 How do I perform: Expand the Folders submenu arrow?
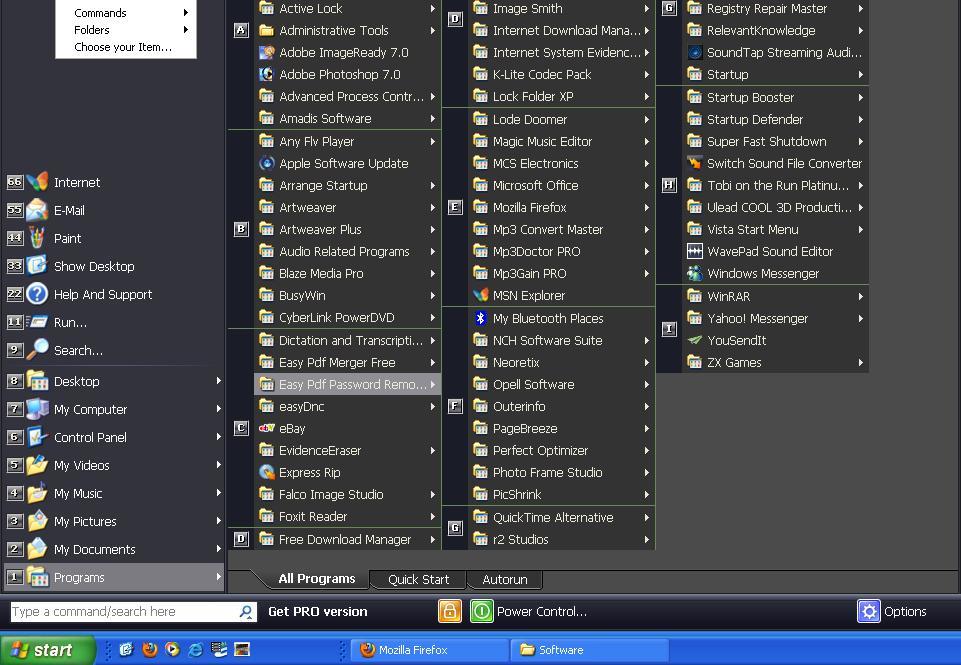(185, 29)
